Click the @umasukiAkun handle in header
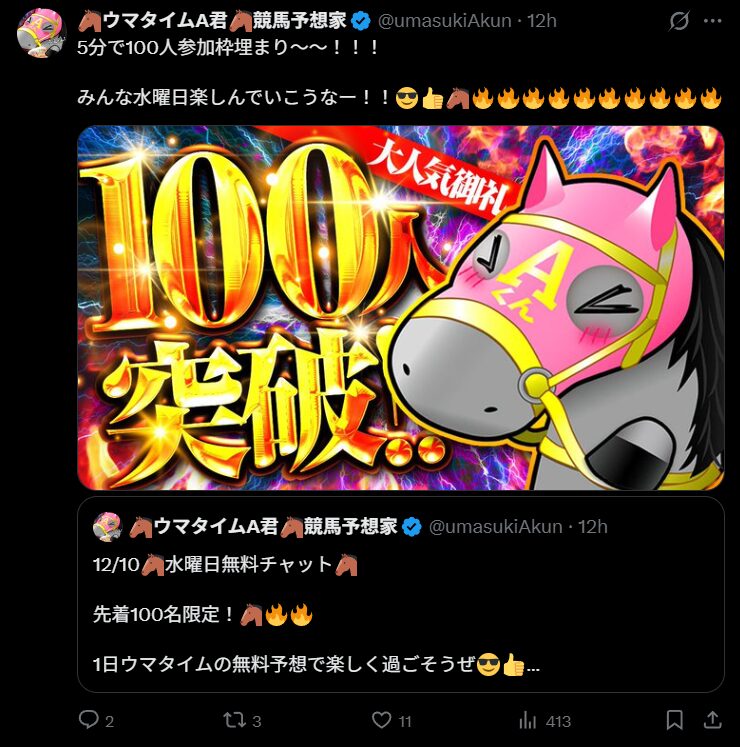 [x=445, y=21]
